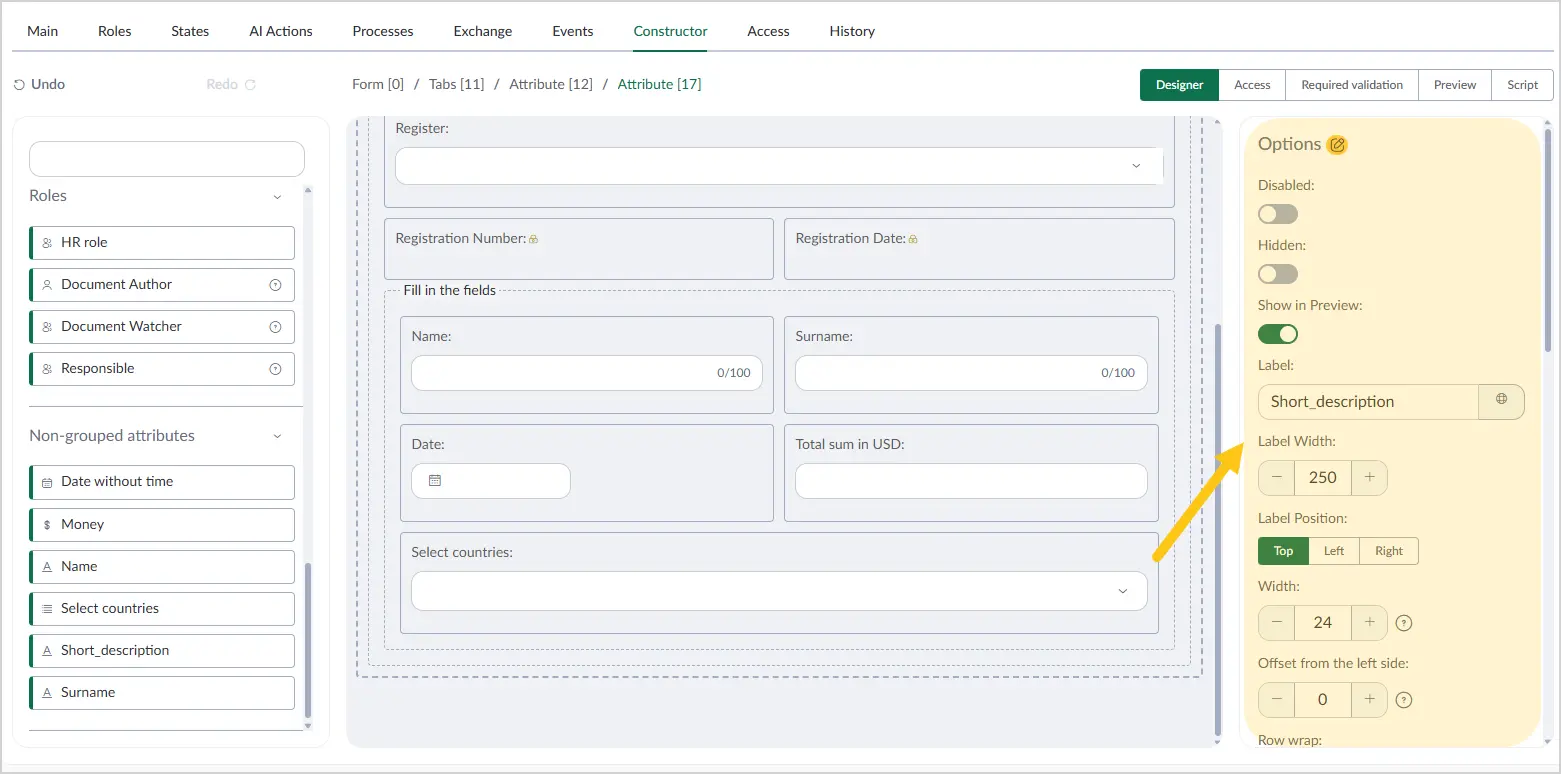Click the info icon on Document Watcher
Screen dimensions: 1561x774
(276, 327)
